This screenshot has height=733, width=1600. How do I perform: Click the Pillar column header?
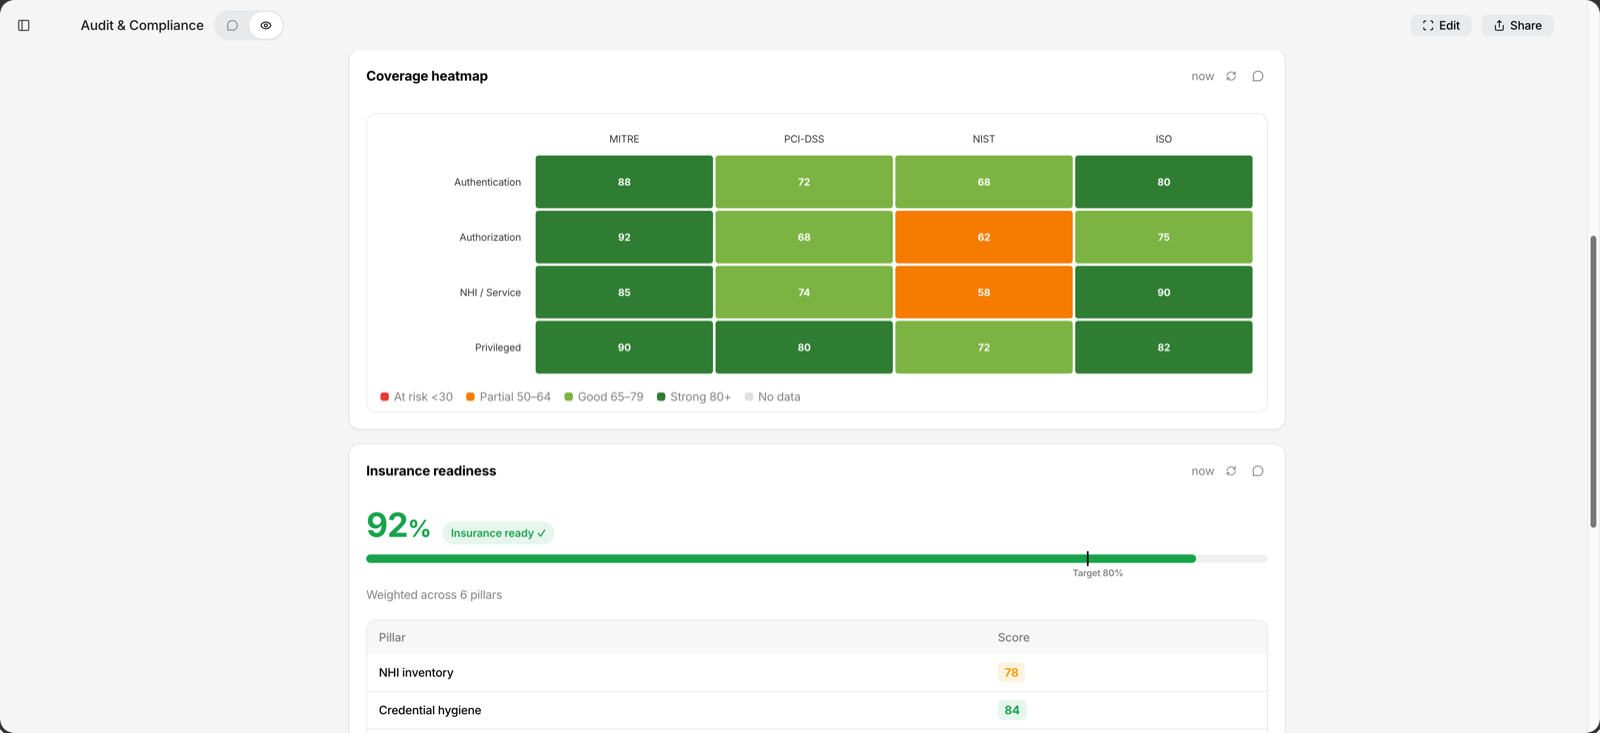point(392,637)
